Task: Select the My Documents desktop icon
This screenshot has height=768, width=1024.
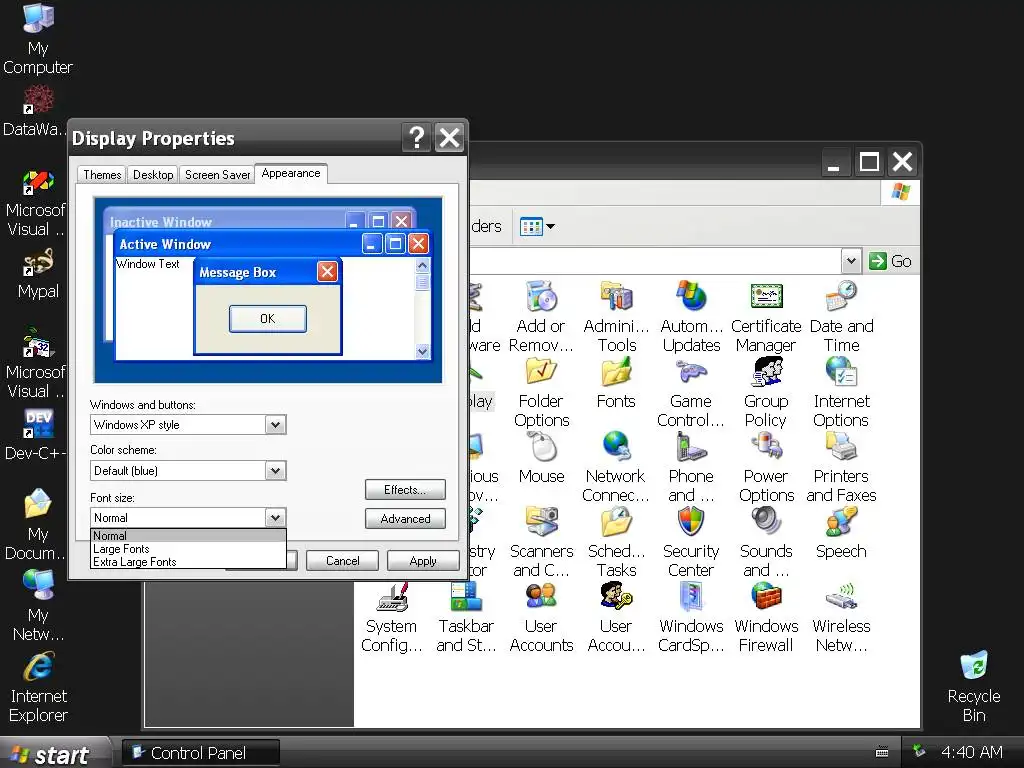Action: pyautogui.click(x=36, y=525)
